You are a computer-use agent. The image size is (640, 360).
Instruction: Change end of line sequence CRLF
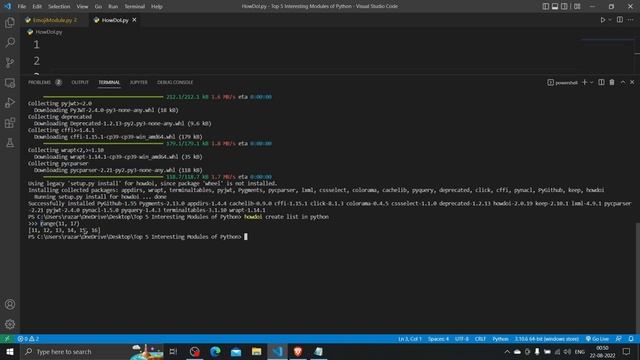tap(480, 339)
